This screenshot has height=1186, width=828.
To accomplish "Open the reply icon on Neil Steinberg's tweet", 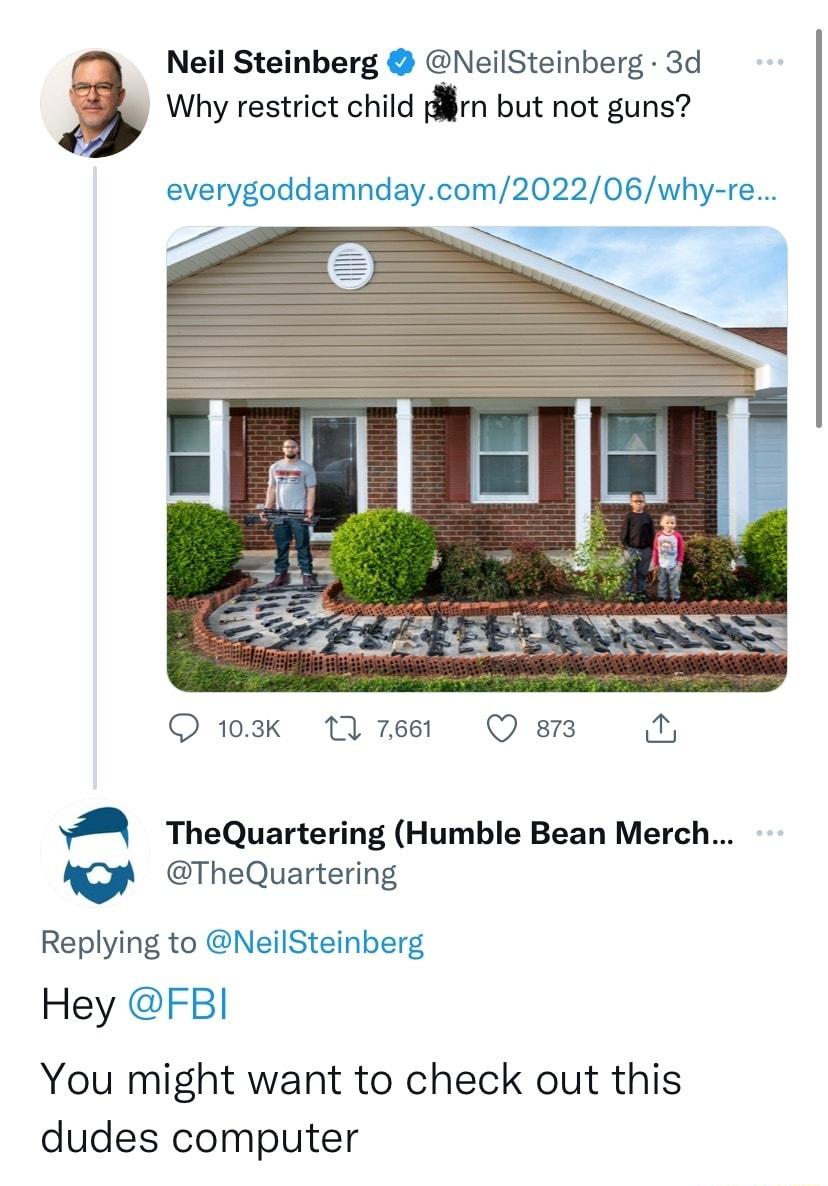I will 183,728.
